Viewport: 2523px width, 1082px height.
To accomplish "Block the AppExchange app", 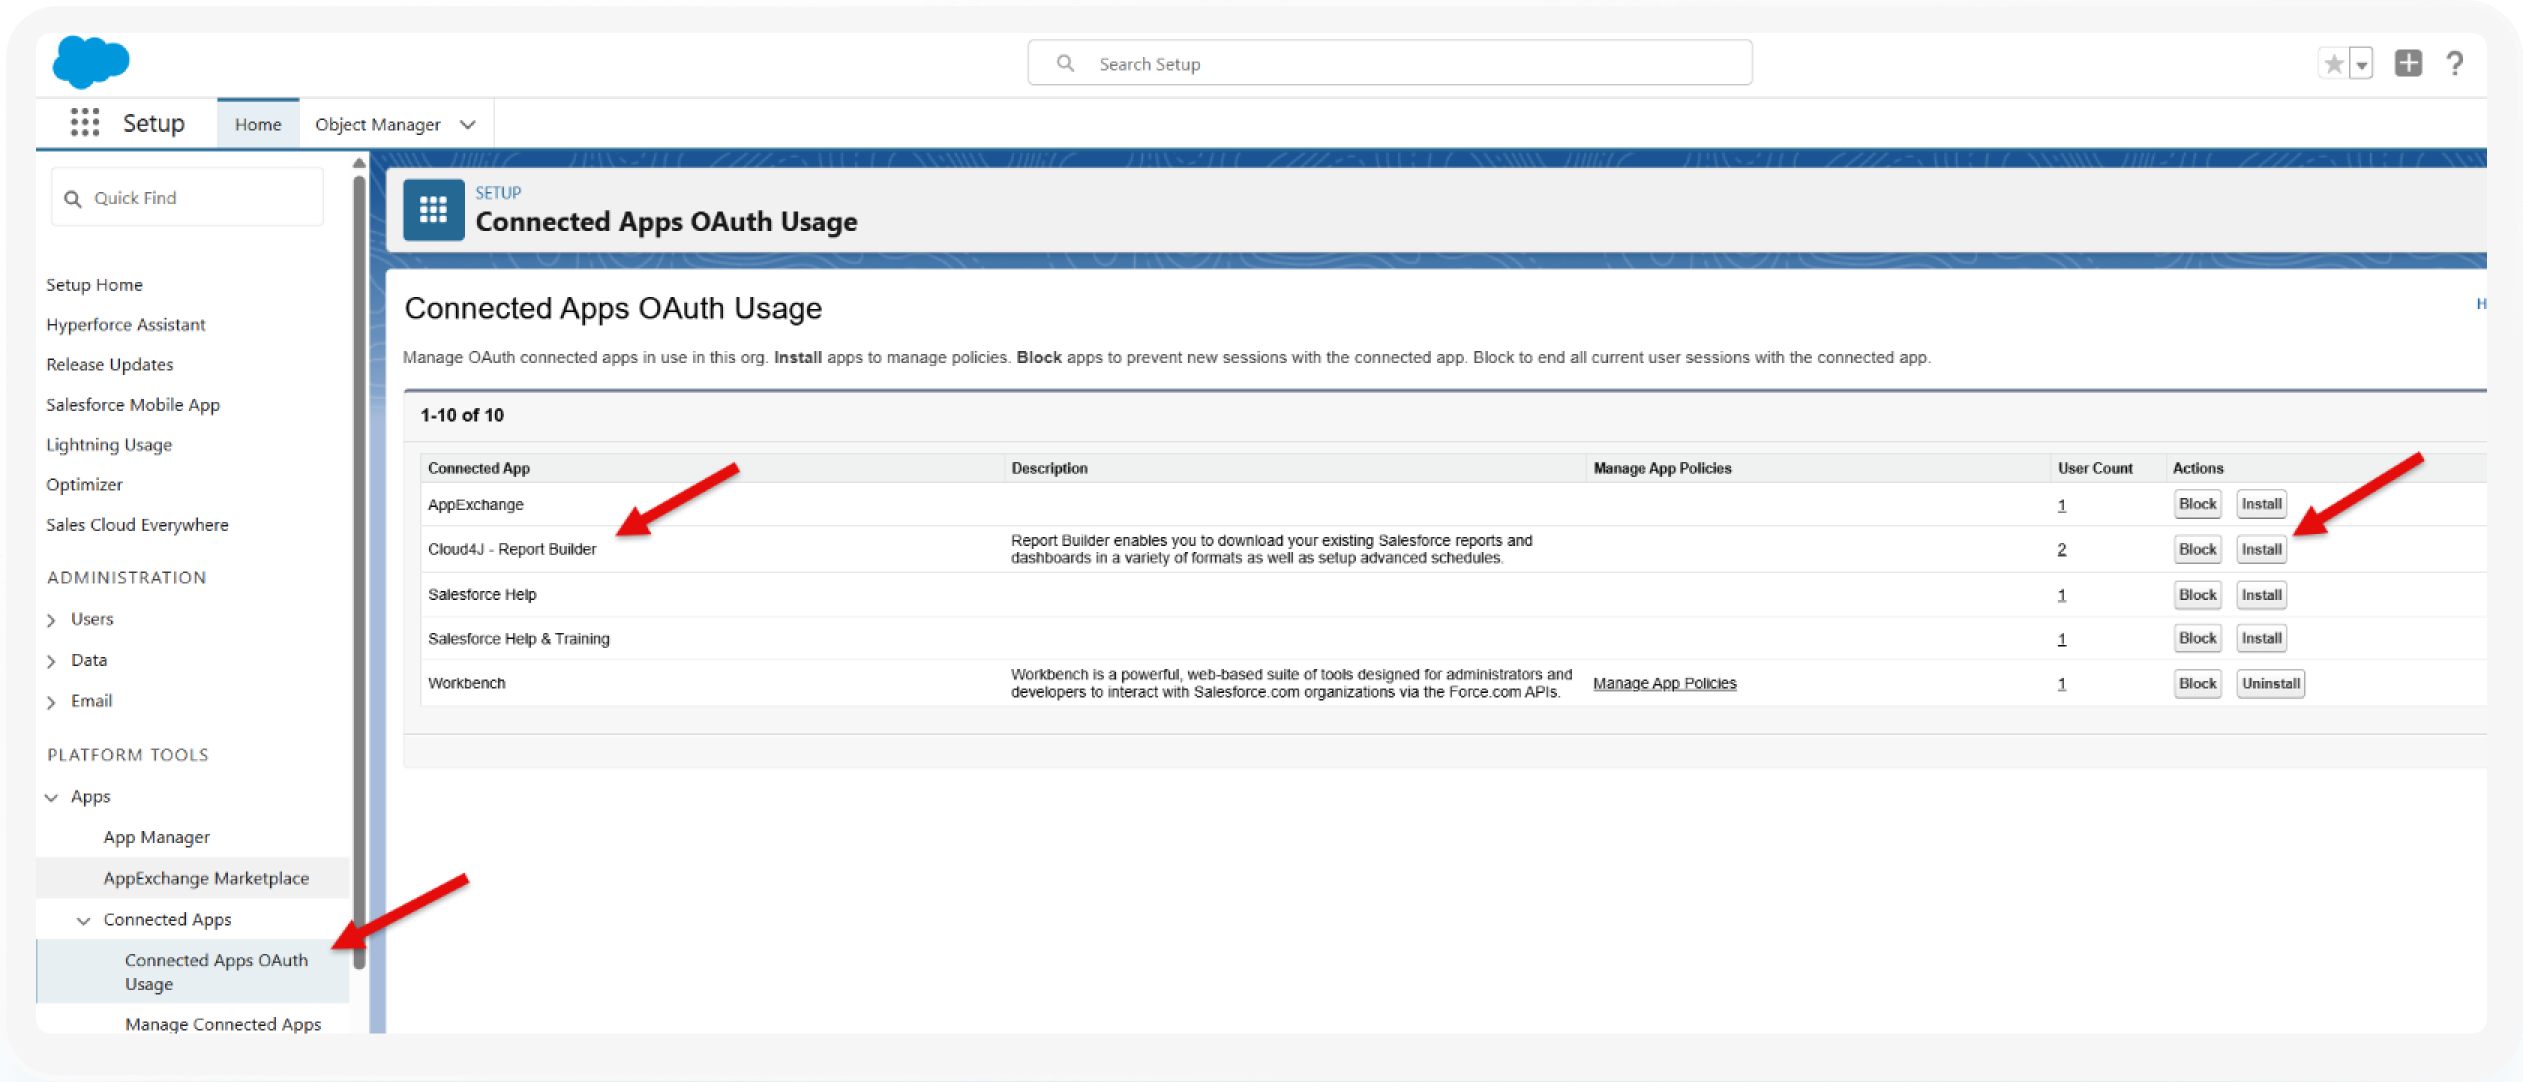I will tap(2197, 504).
